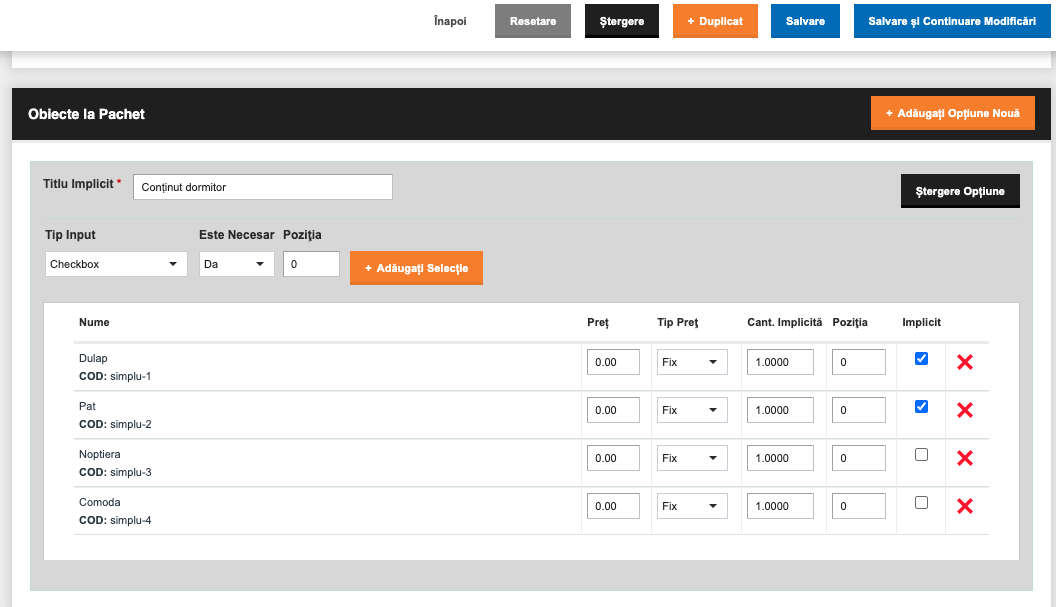Click the Preț field for Pat
1056x607 pixels.
tap(613, 410)
